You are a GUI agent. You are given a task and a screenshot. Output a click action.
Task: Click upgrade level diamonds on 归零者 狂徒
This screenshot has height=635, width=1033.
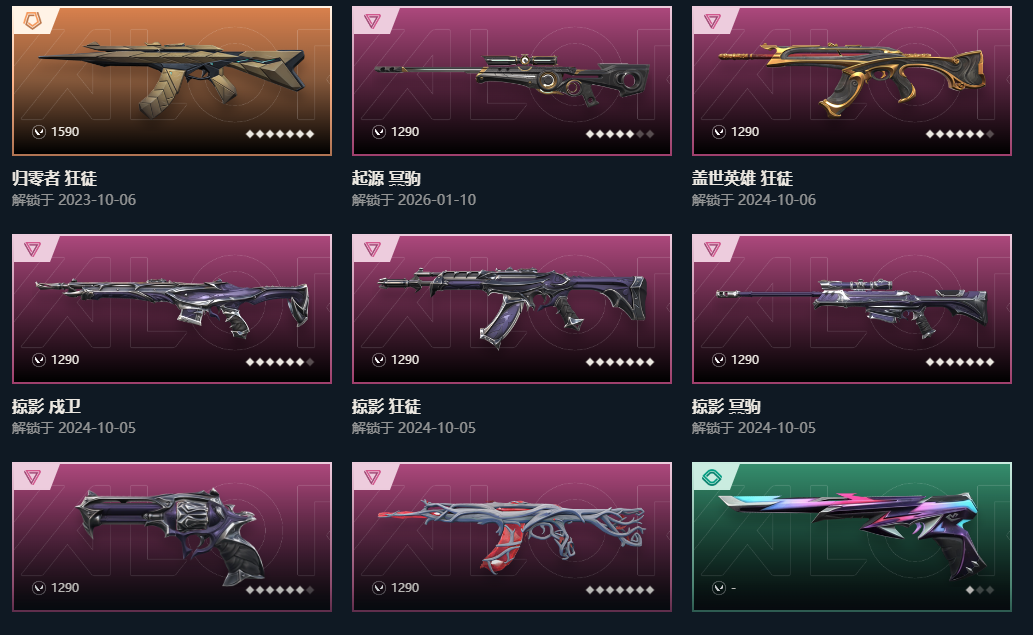pos(280,134)
